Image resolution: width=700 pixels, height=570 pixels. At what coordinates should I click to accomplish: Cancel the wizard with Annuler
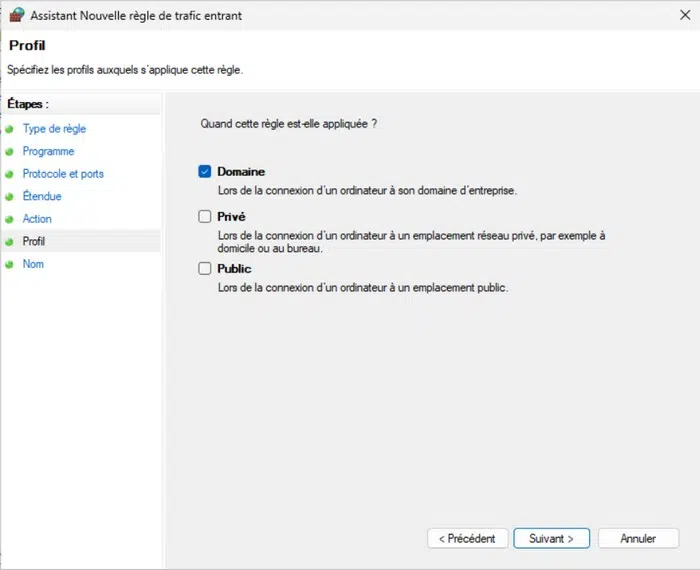(x=638, y=539)
